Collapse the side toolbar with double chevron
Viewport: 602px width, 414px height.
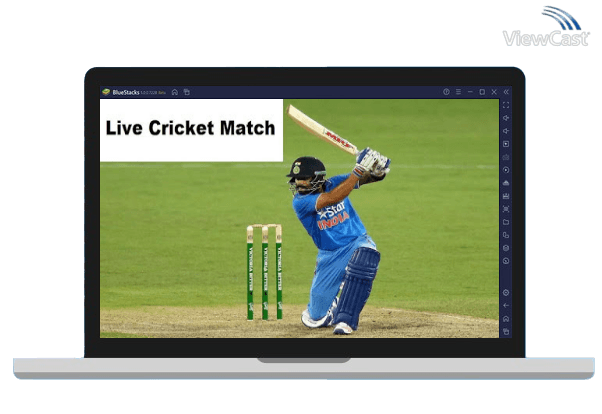click(x=506, y=92)
